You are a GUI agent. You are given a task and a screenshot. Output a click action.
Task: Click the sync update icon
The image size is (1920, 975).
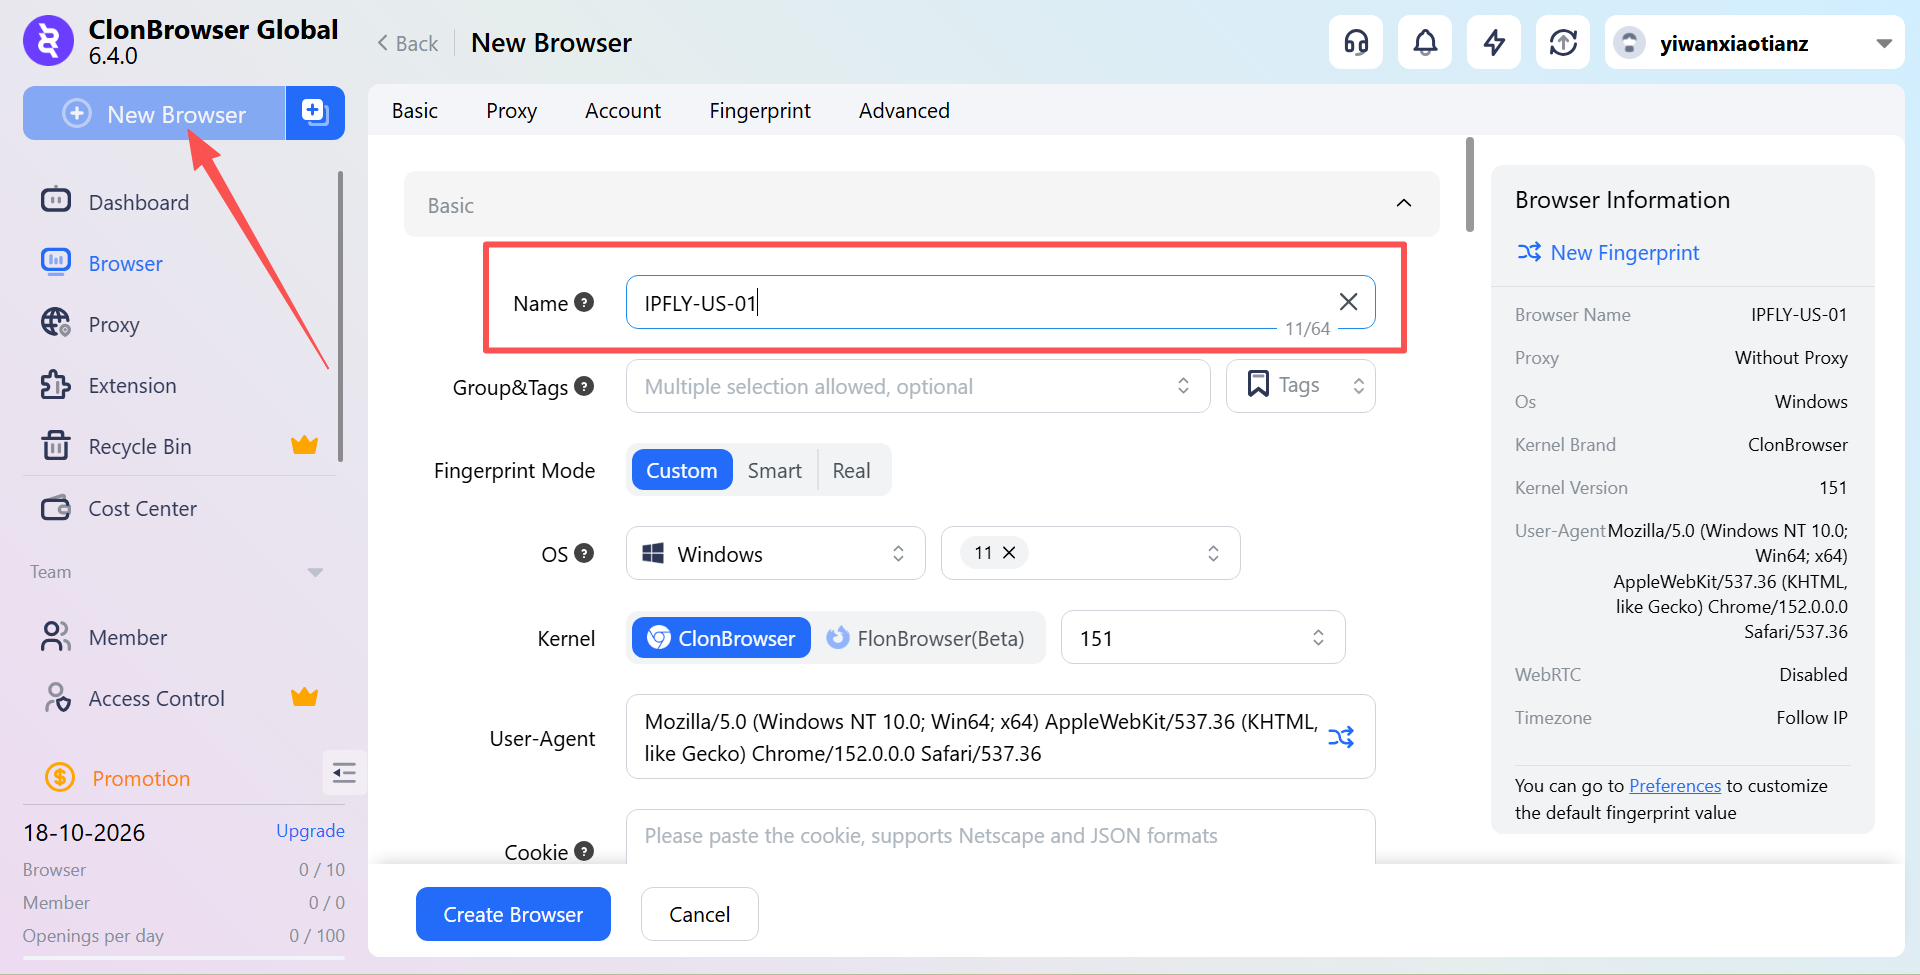click(x=1563, y=43)
